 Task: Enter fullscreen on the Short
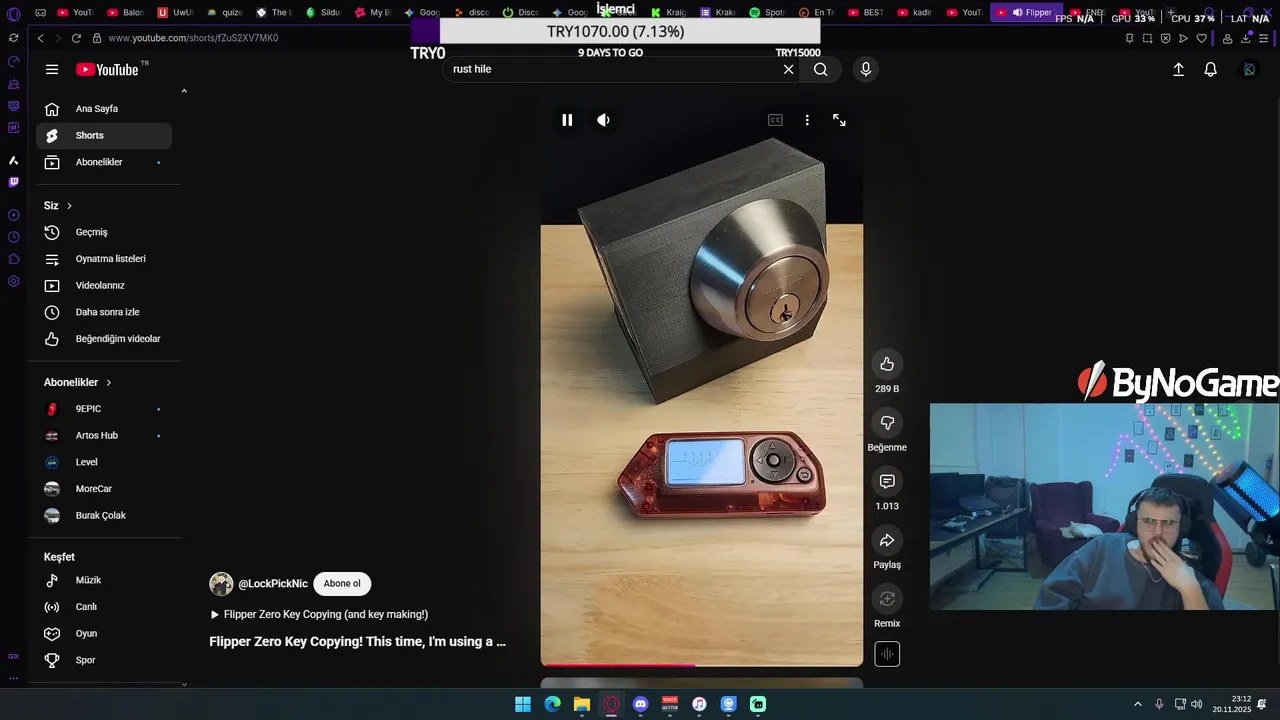click(x=839, y=120)
